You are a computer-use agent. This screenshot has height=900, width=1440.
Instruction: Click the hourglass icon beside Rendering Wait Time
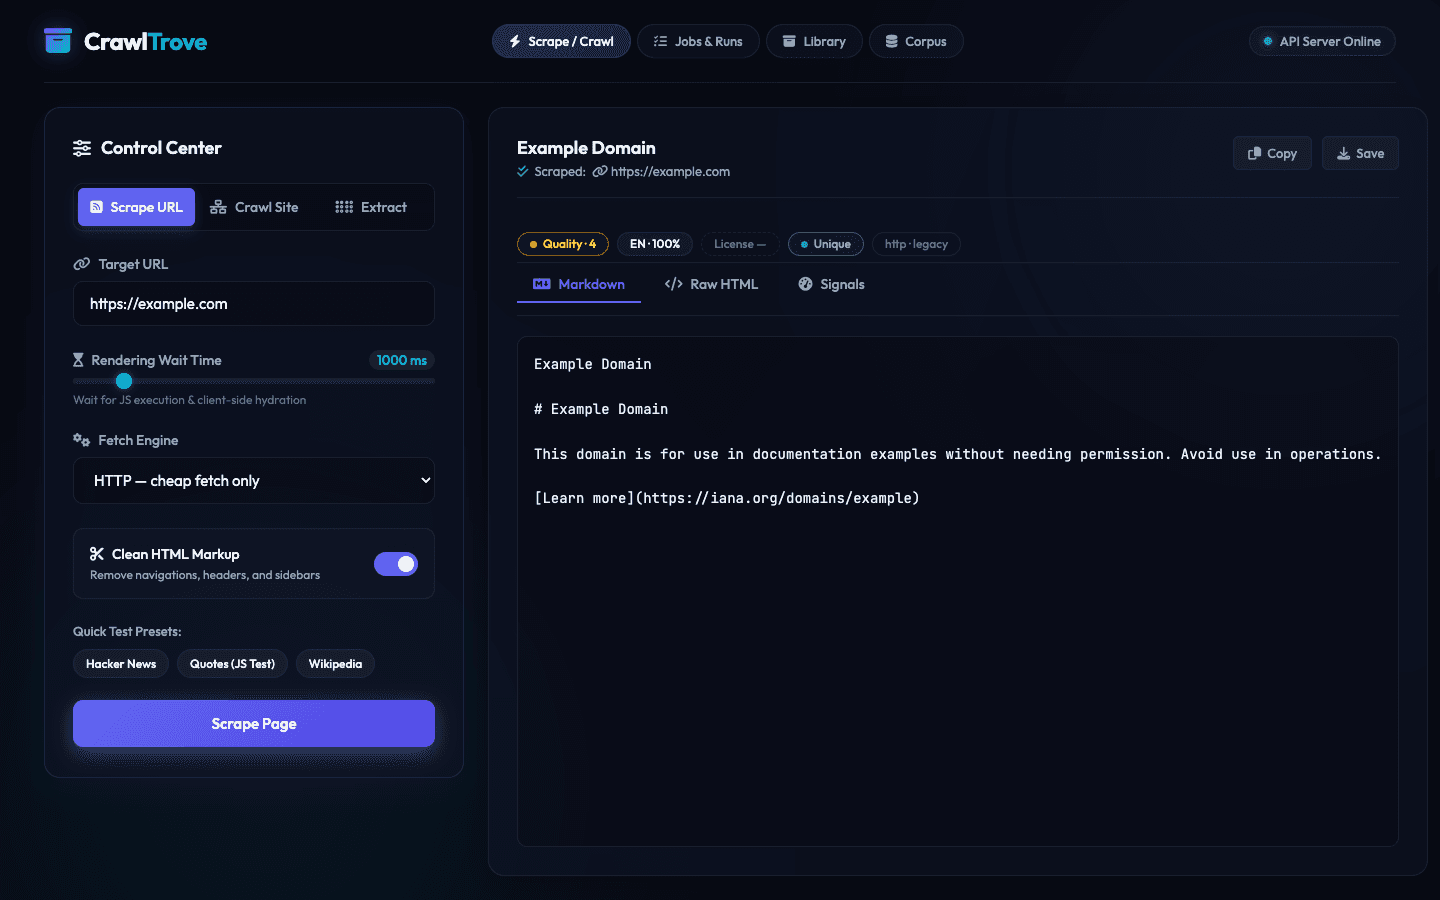point(78,360)
